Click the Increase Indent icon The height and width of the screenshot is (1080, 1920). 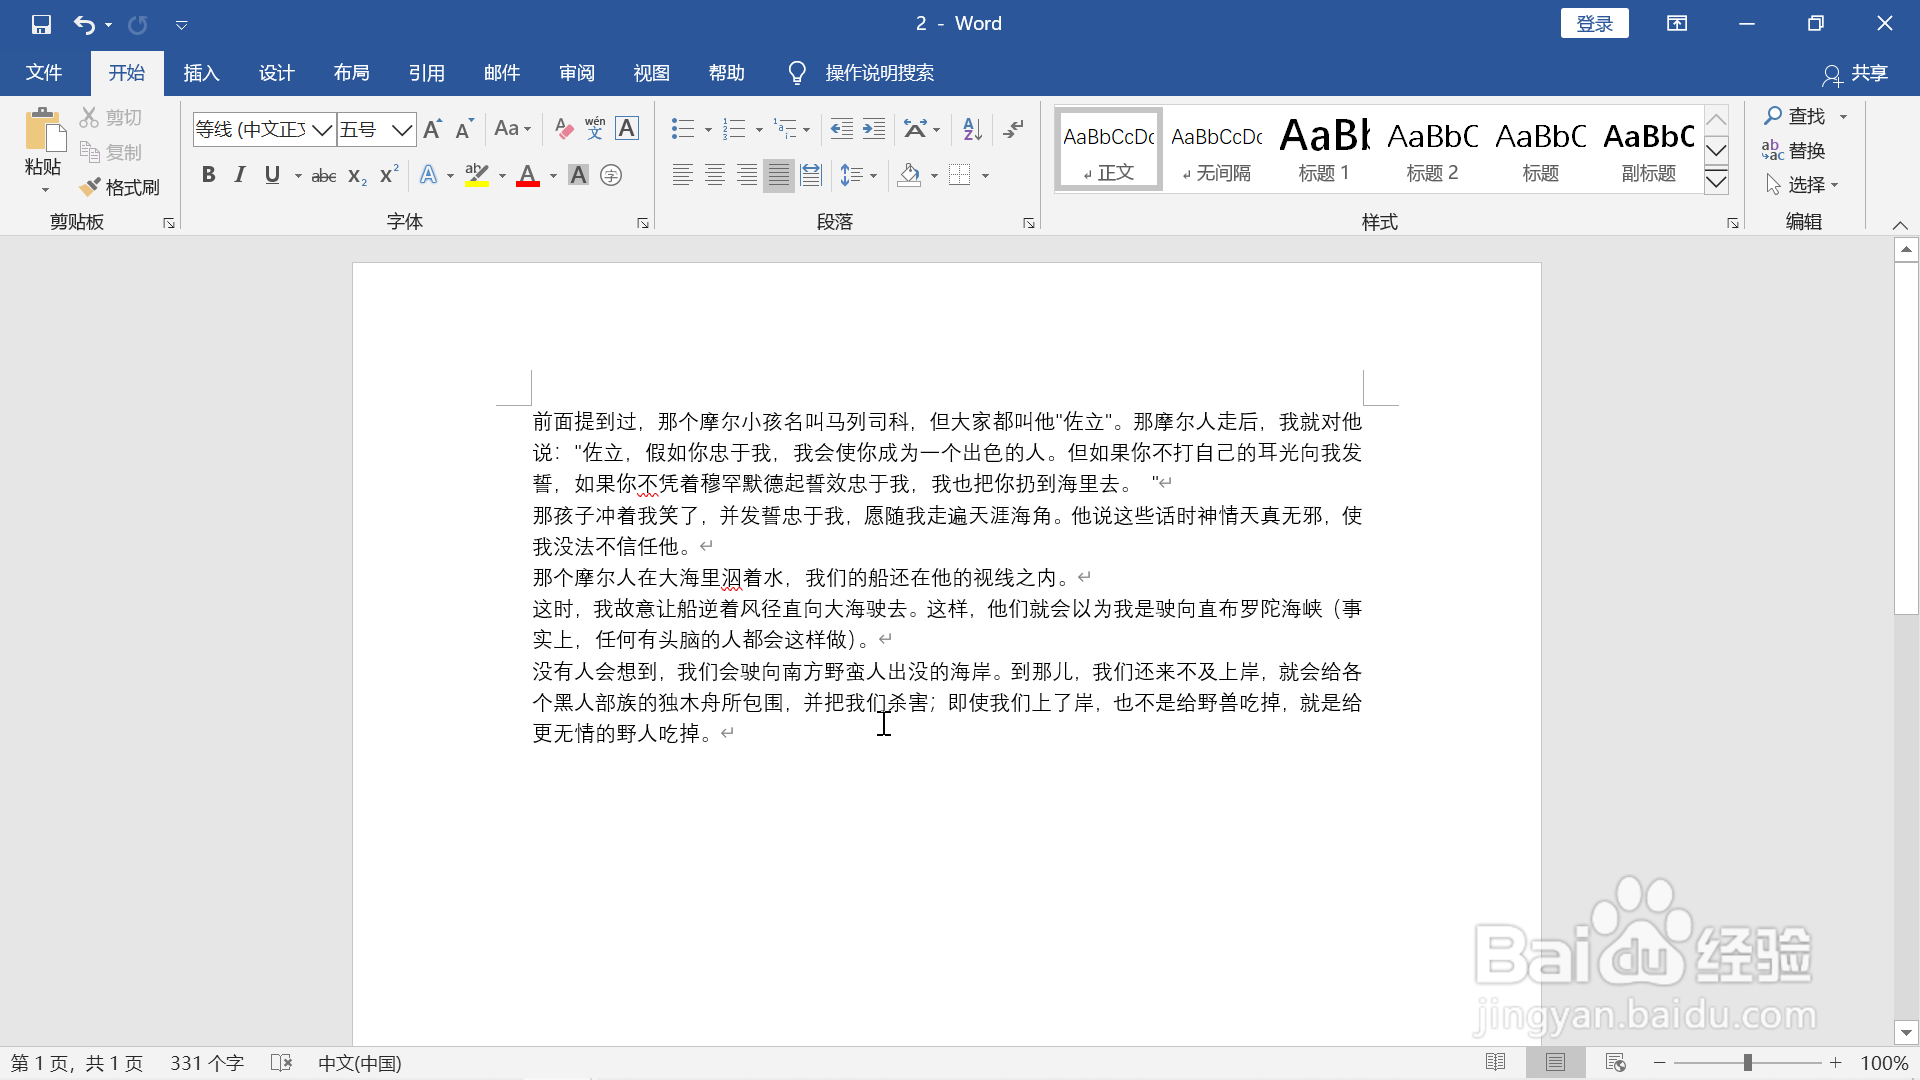point(874,129)
